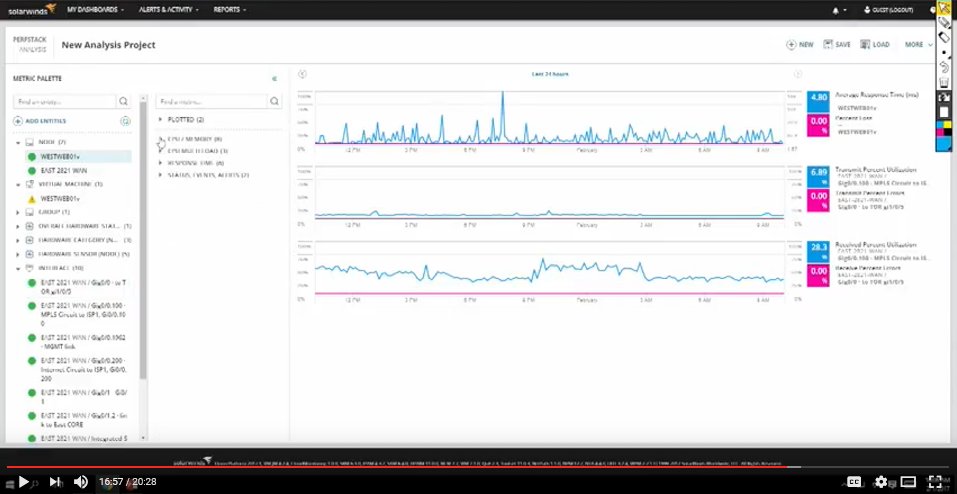Shift the chart time range forward
The height and width of the screenshot is (494, 957).
[797, 74]
